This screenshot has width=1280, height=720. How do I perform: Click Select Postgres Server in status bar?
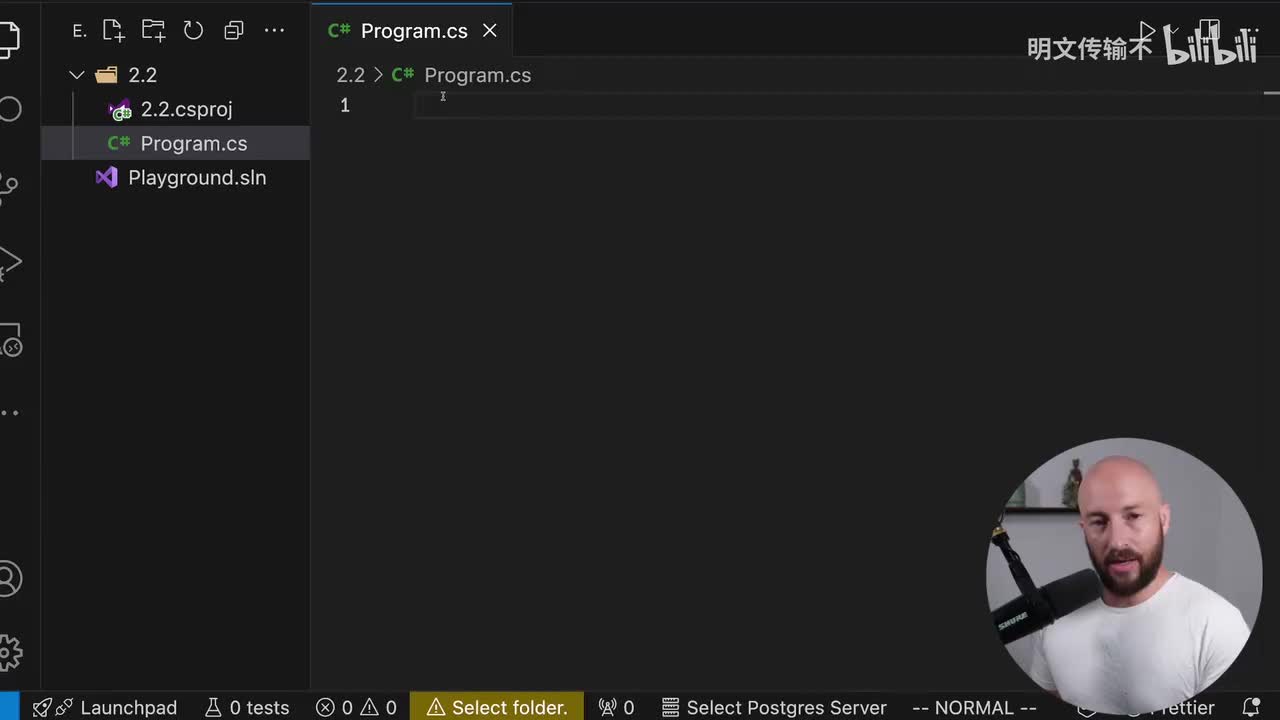pos(774,707)
